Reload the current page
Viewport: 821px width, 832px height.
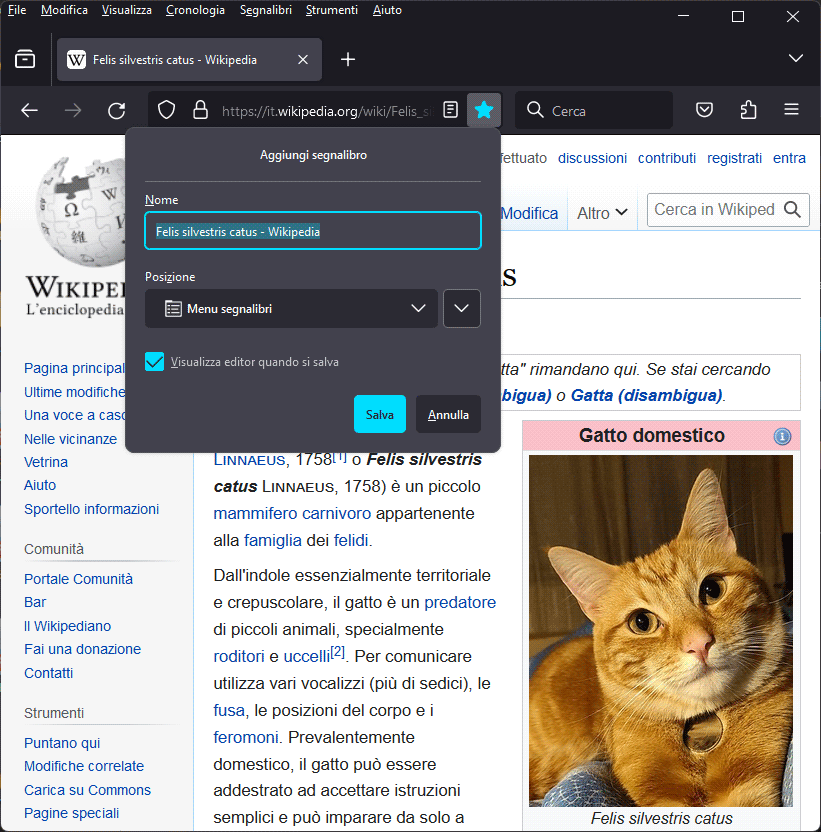point(117,110)
